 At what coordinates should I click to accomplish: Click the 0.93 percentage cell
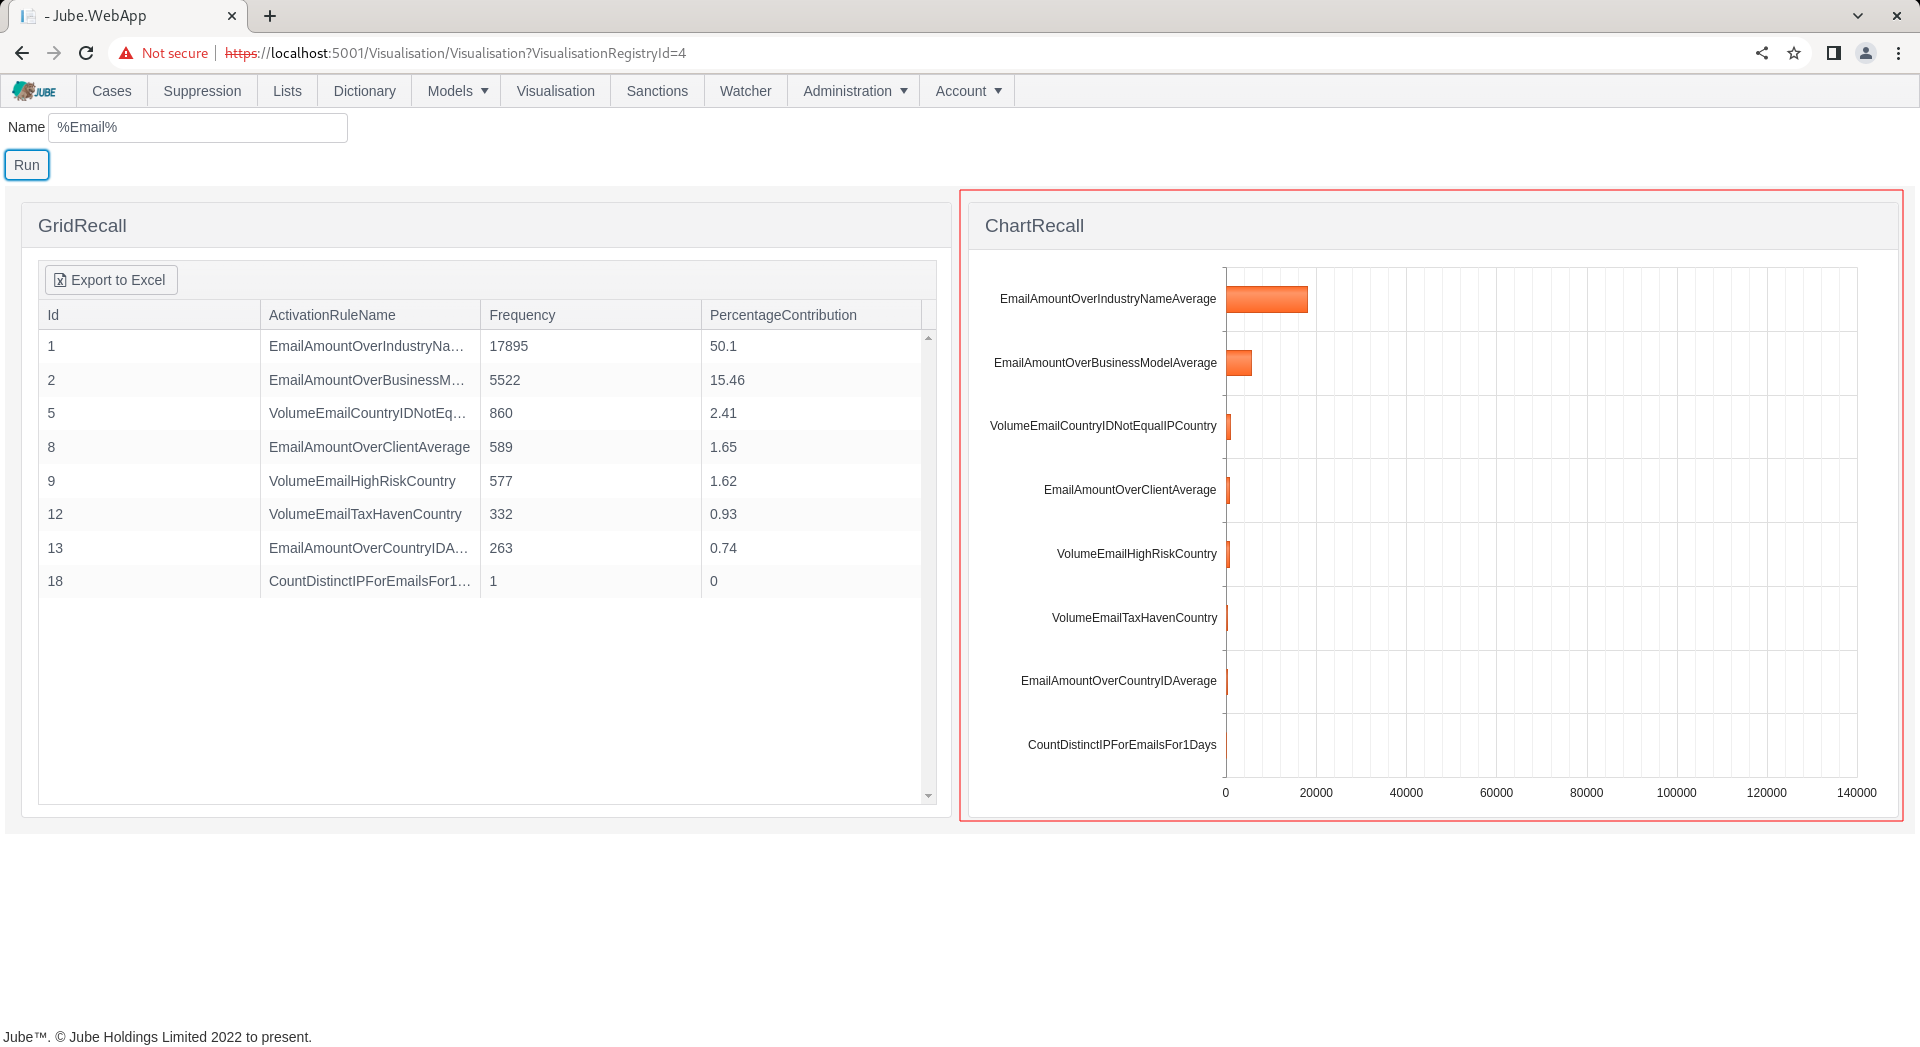(811, 514)
